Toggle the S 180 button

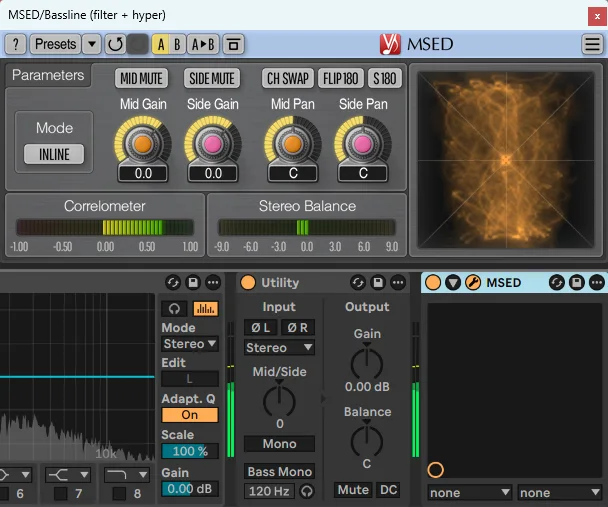click(x=385, y=79)
